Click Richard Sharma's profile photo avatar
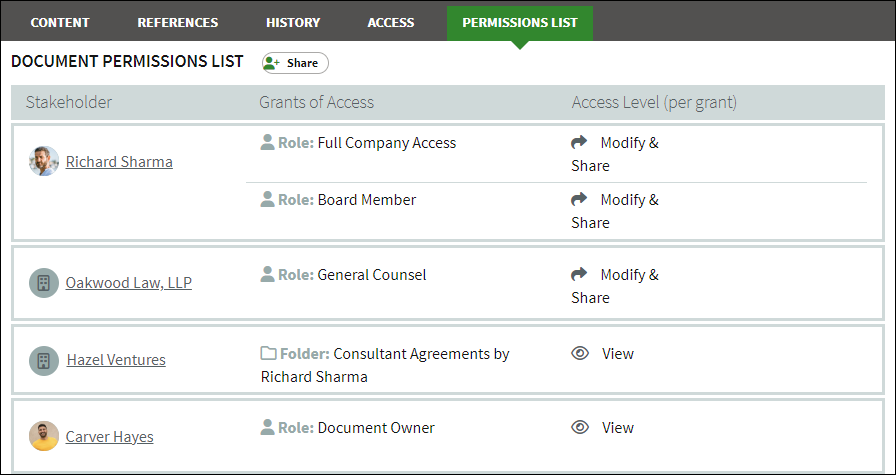This screenshot has height=475, width=896. tap(44, 161)
